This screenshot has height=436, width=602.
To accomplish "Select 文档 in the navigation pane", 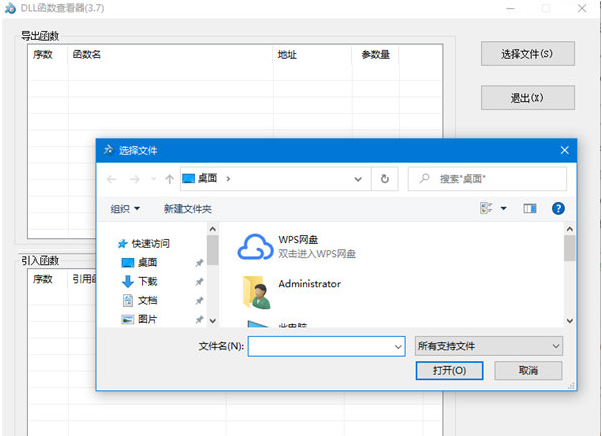I will (x=147, y=300).
